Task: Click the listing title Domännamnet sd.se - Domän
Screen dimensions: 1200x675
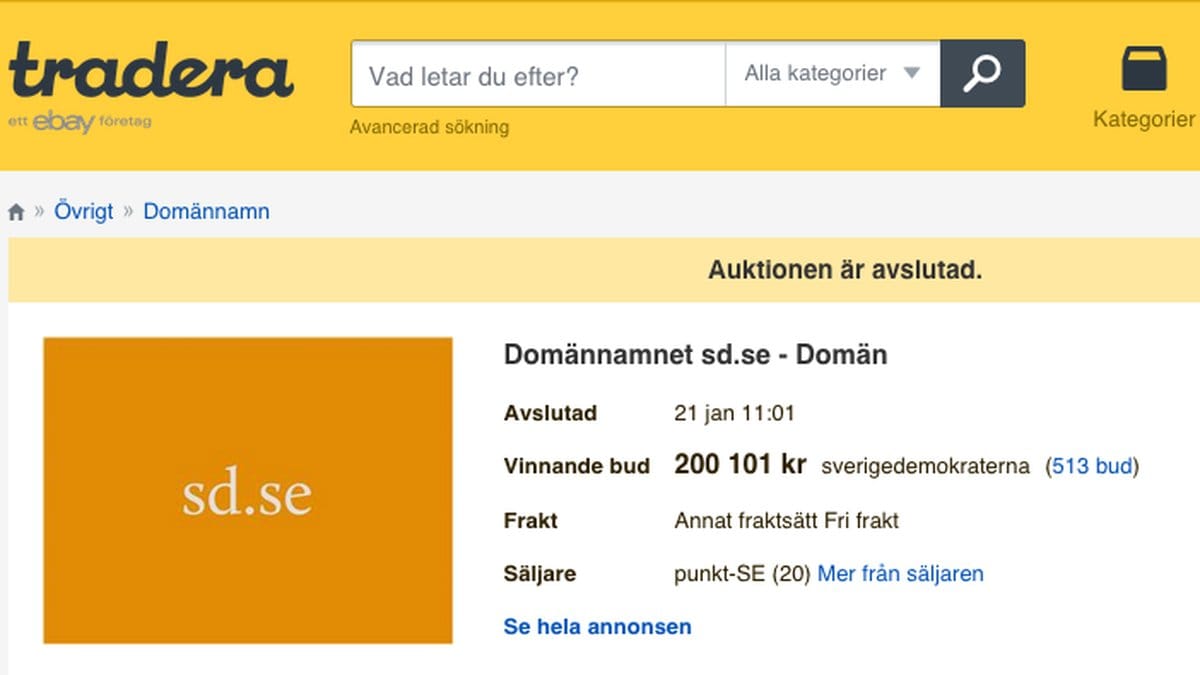Action: coord(696,355)
